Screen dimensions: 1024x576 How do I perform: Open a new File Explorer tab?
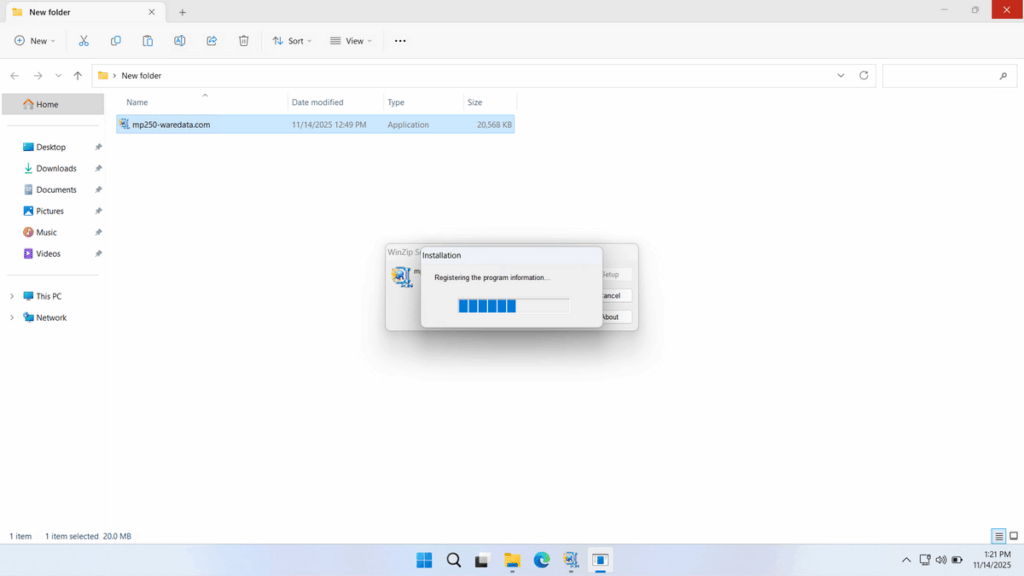[182, 12]
